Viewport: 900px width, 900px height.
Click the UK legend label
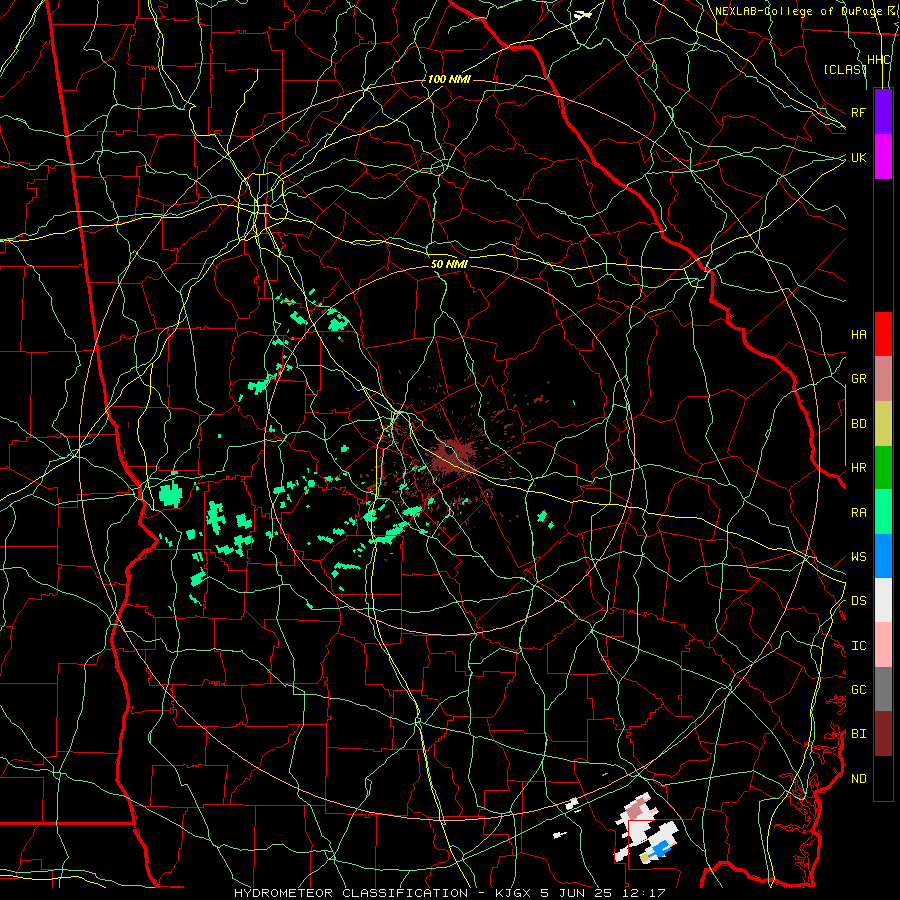pyautogui.click(x=859, y=157)
